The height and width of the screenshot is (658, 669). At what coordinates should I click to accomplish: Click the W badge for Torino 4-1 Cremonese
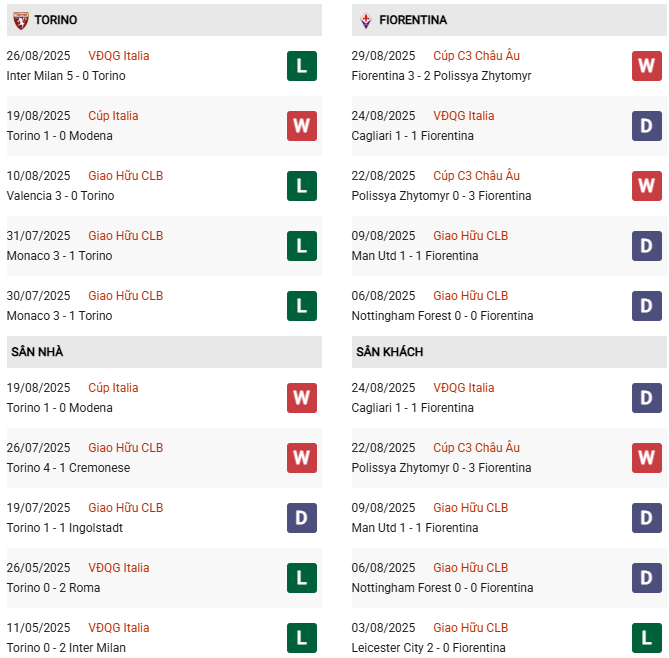click(x=301, y=458)
